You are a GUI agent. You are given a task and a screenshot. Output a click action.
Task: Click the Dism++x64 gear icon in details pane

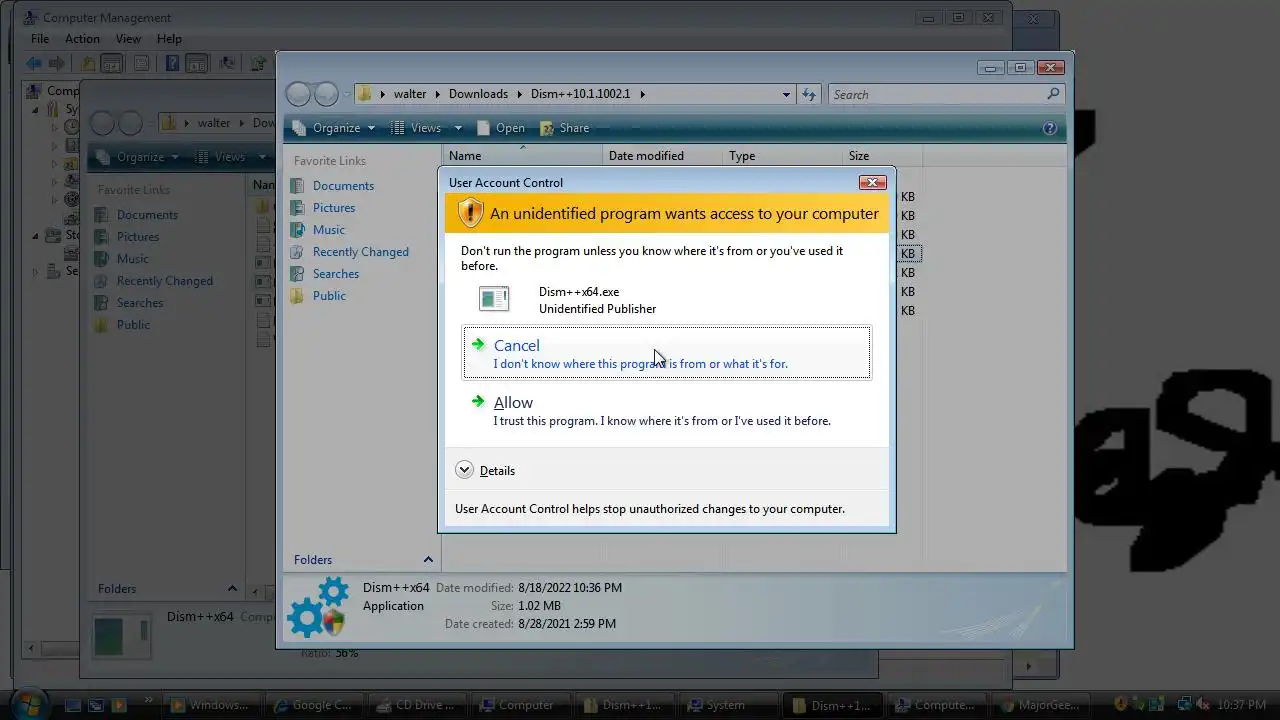[x=317, y=607]
